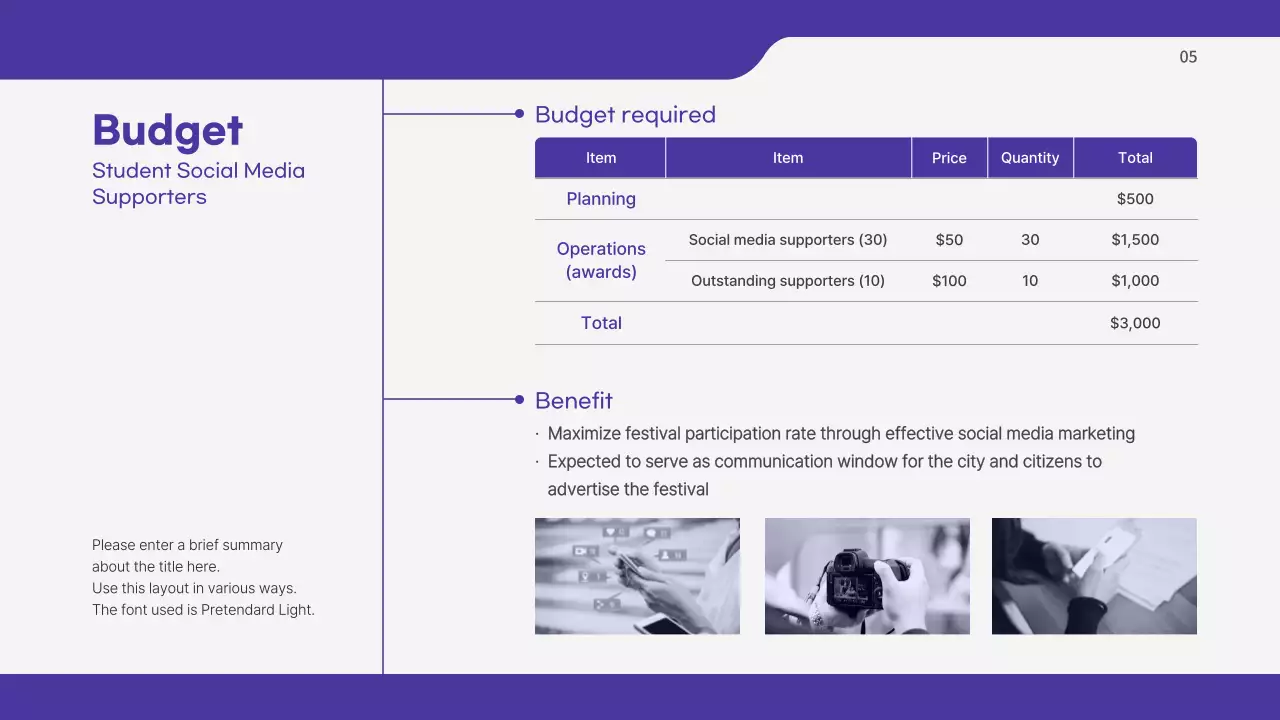Viewport: 1280px width, 720px height.
Task: Select the smartphone with social icons image
Action: (637, 576)
